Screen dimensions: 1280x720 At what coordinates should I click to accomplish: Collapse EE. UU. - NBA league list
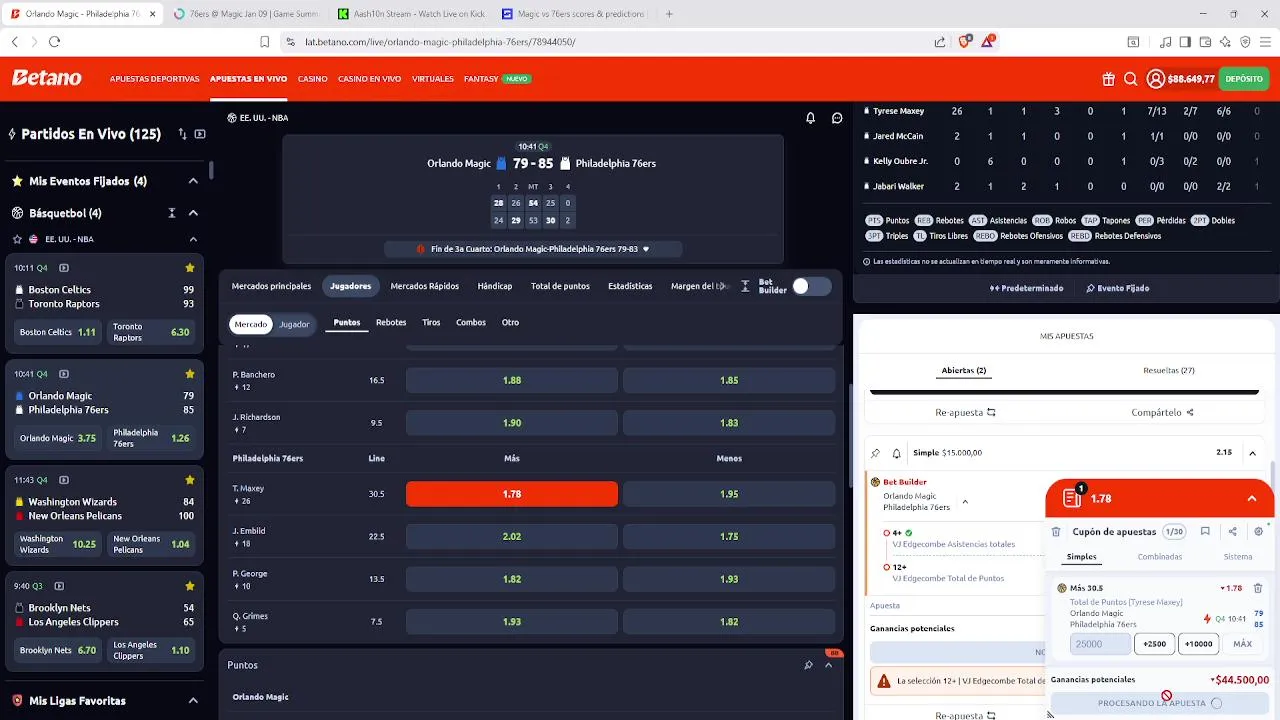coord(193,239)
